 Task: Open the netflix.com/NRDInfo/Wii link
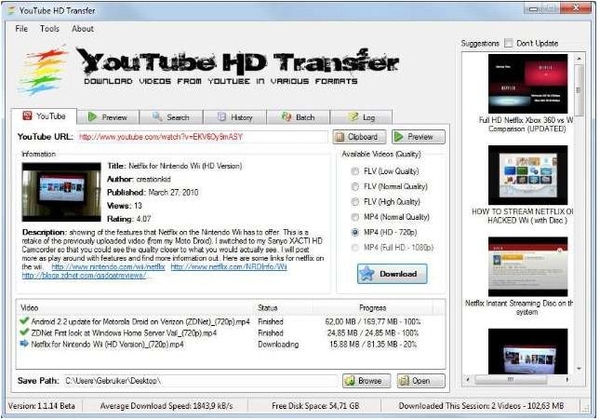click(x=229, y=267)
